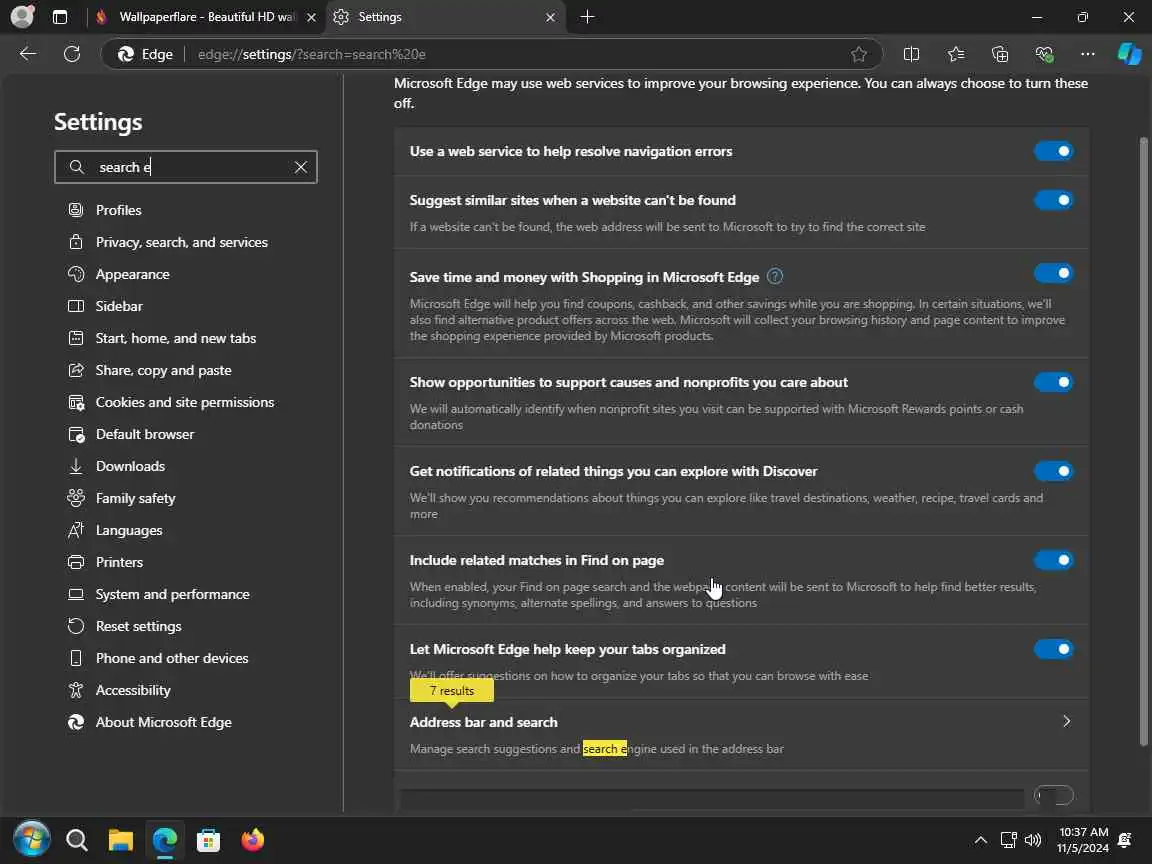Image resolution: width=1152 pixels, height=864 pixels.
Task: Open the Windows Start button
Action: point(32,839)
